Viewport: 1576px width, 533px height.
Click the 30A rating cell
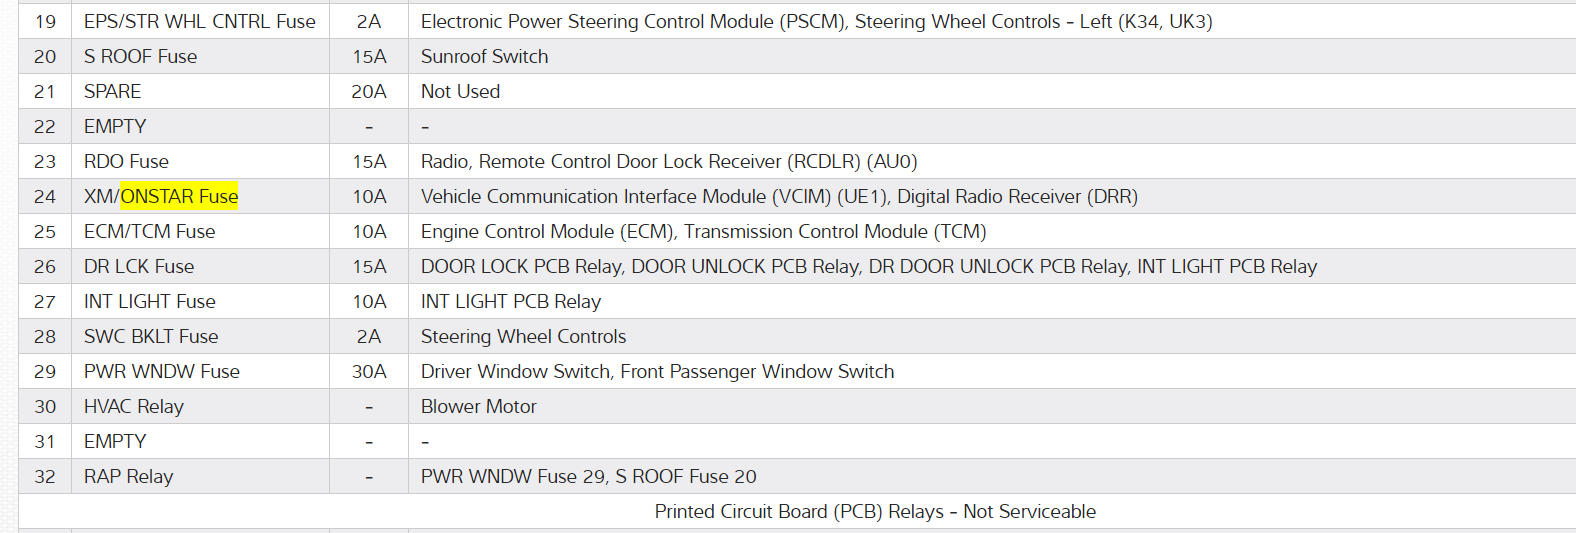(x=369, y=371)
